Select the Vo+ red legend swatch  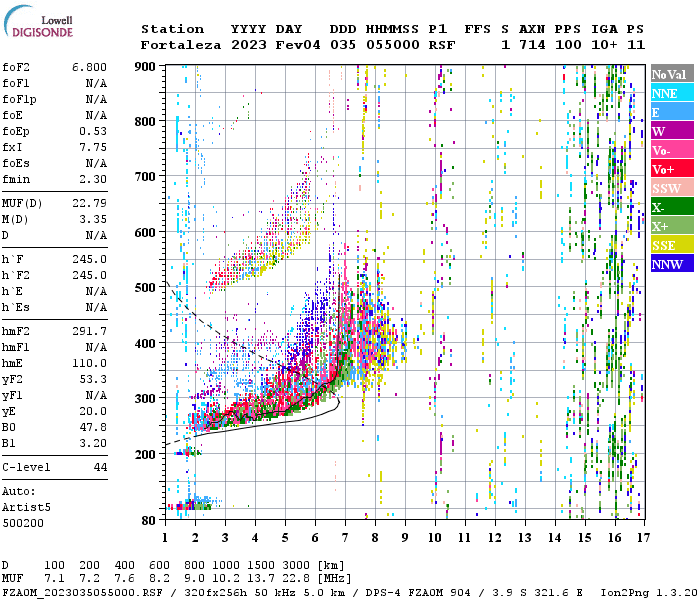click(672, 169)
